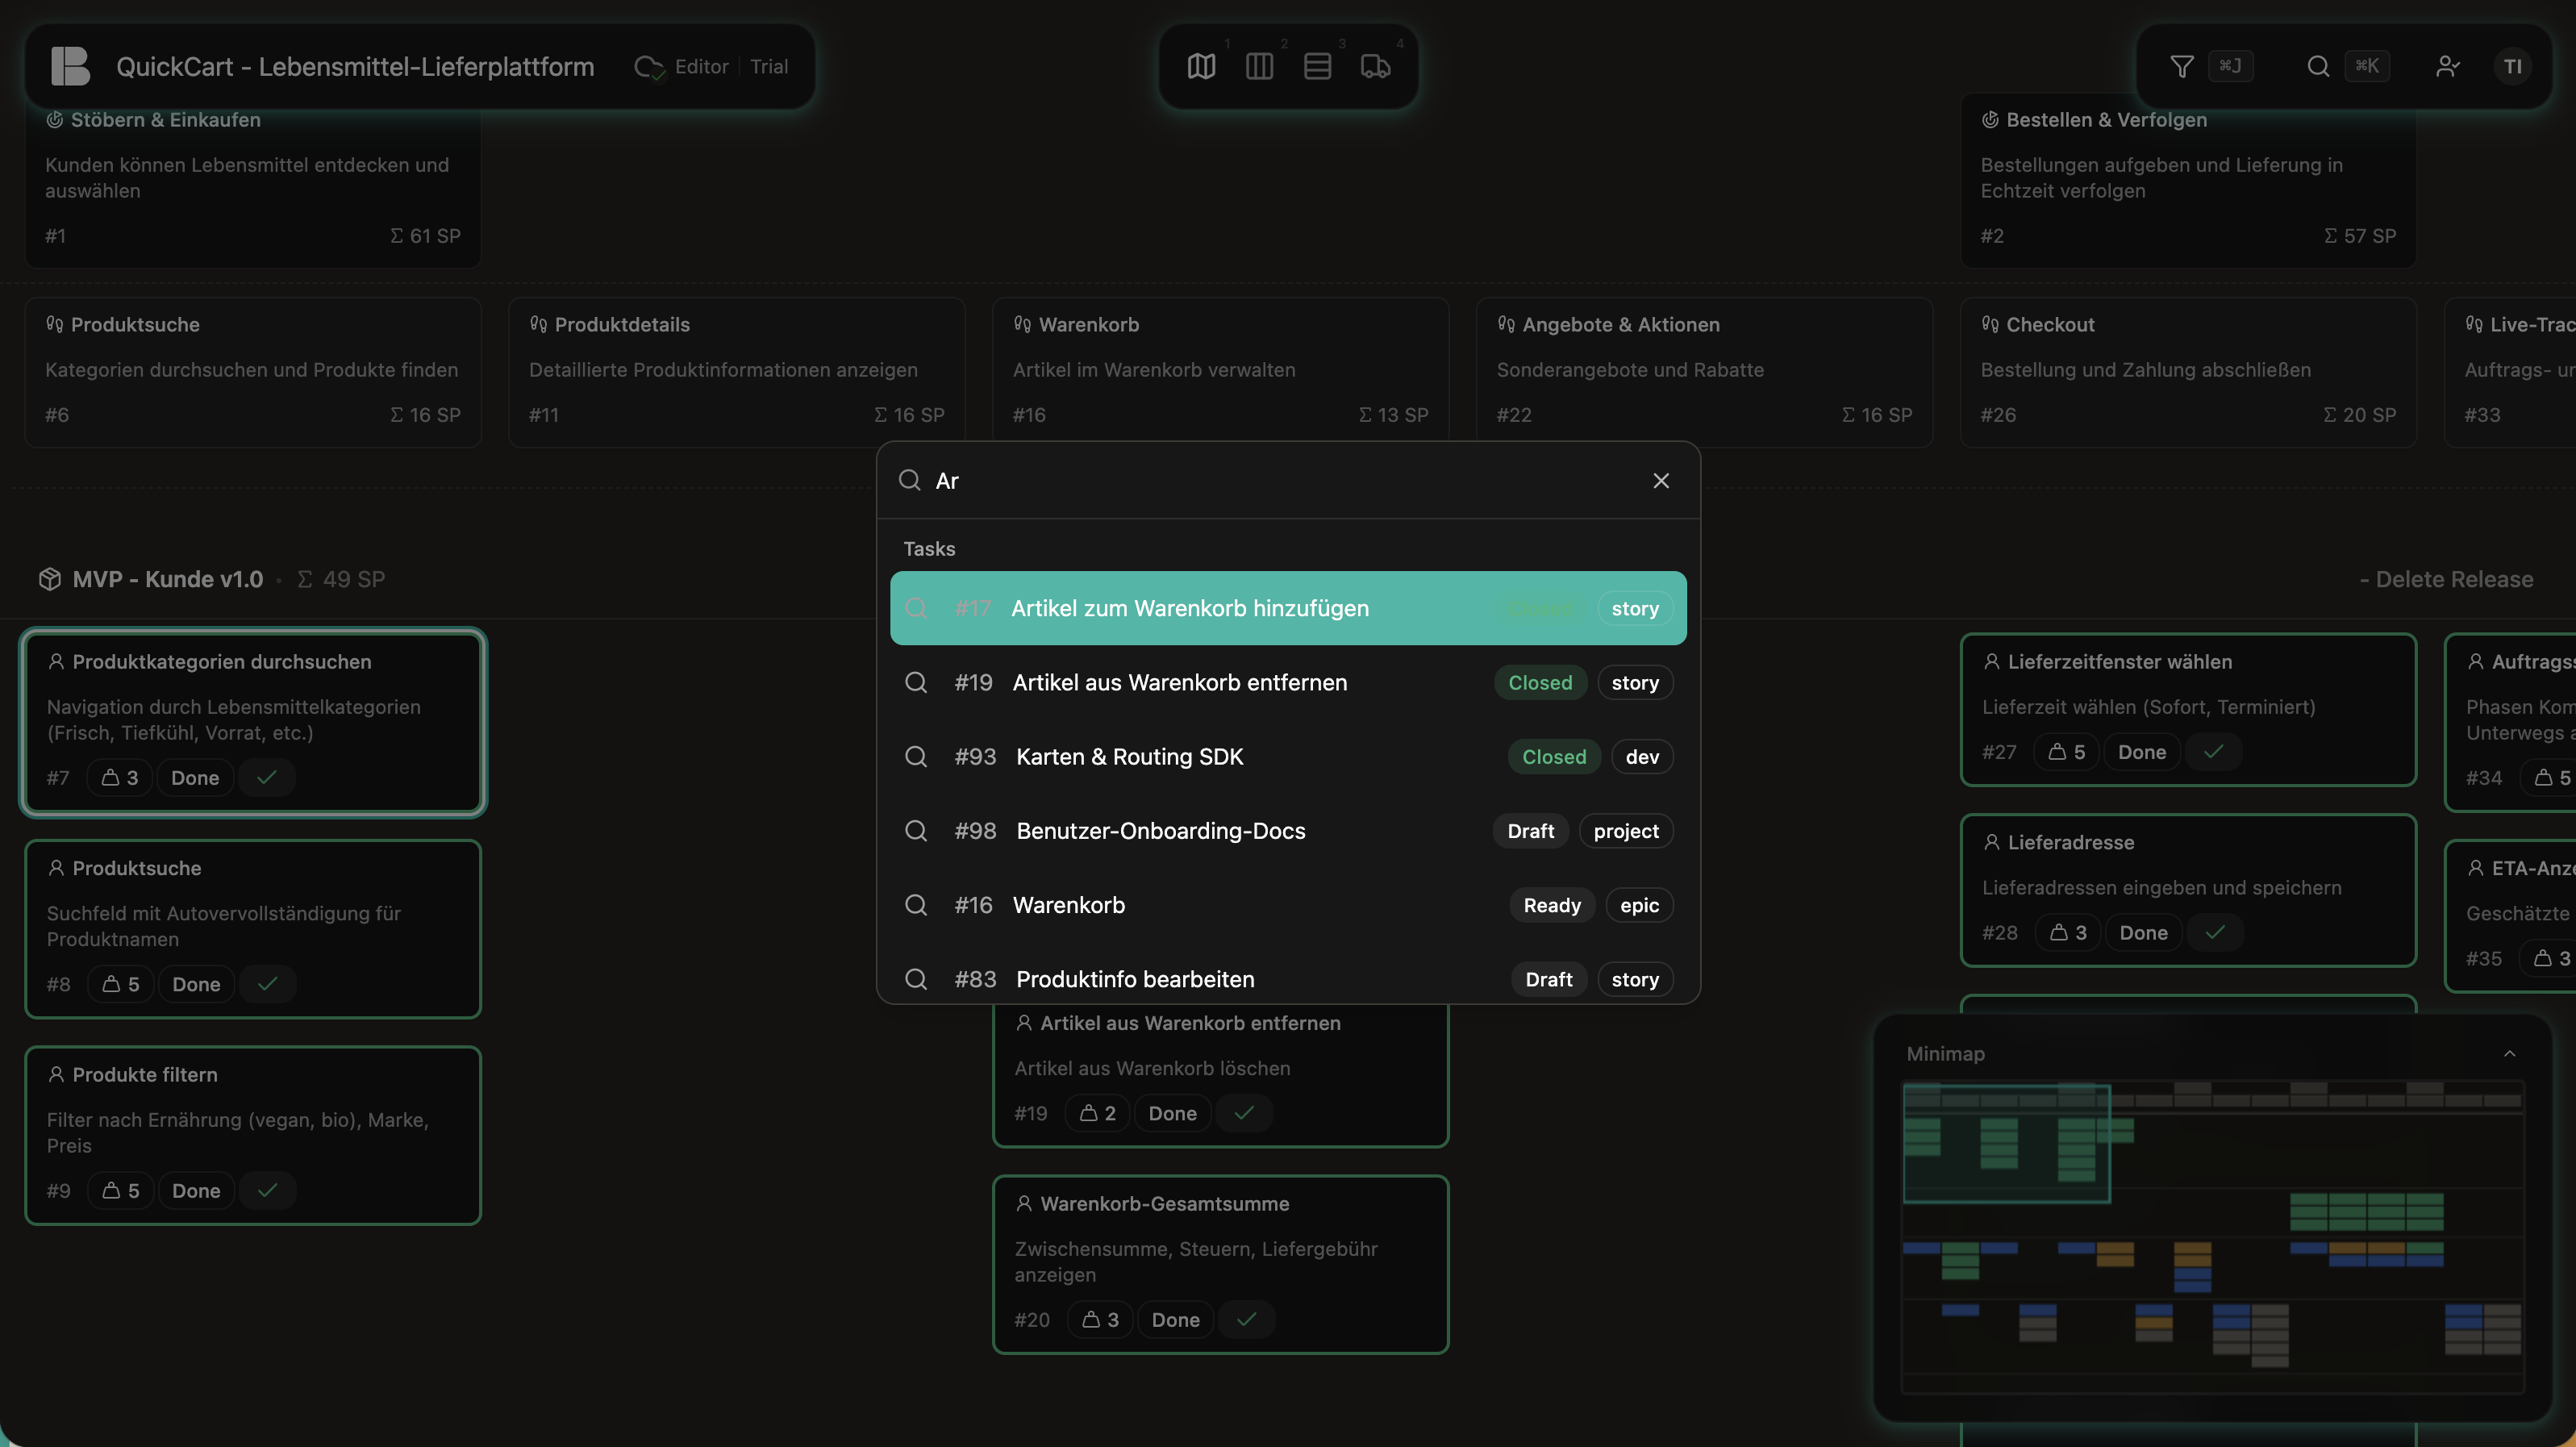Switch to the columns board view icon

point(1259,67)
